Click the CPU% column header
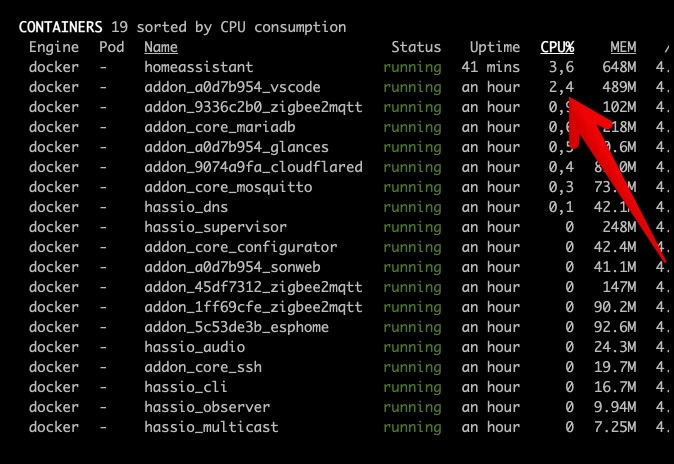Screen dimensions: 674x464 (x=557, y=47)
